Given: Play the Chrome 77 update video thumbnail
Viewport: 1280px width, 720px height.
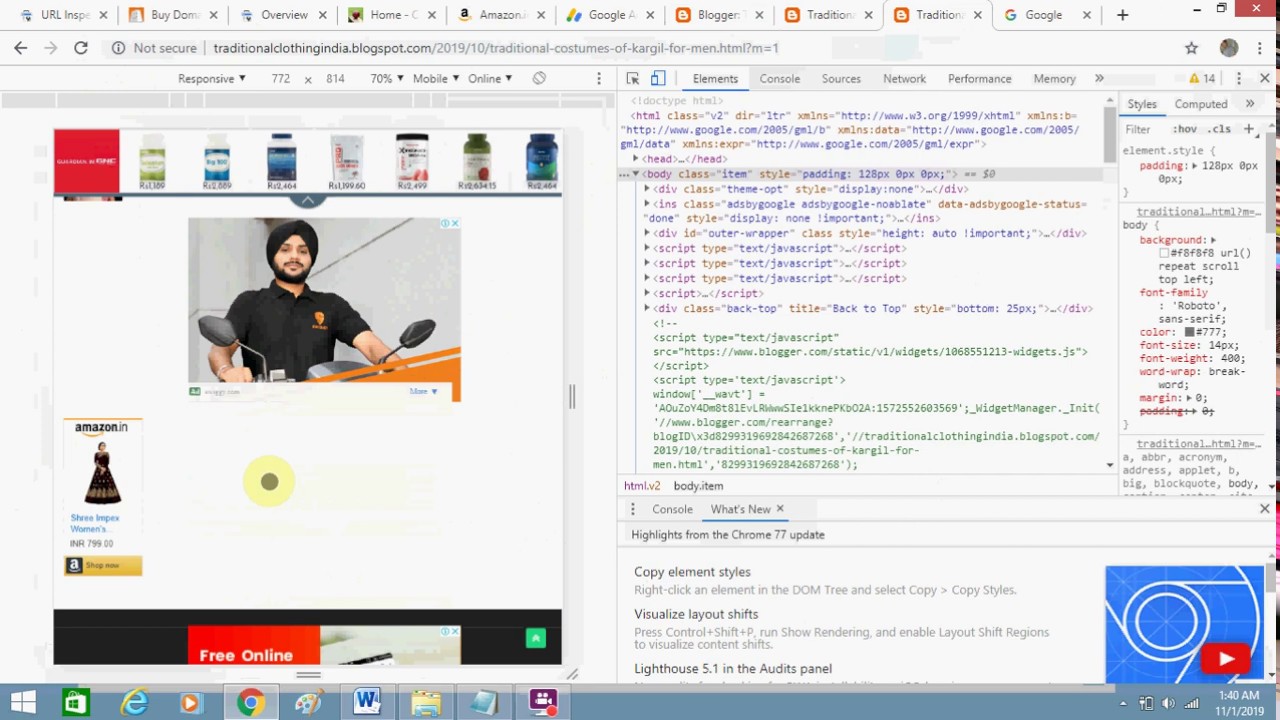Looking at the screenshot, I should (x=1226, y=659).
